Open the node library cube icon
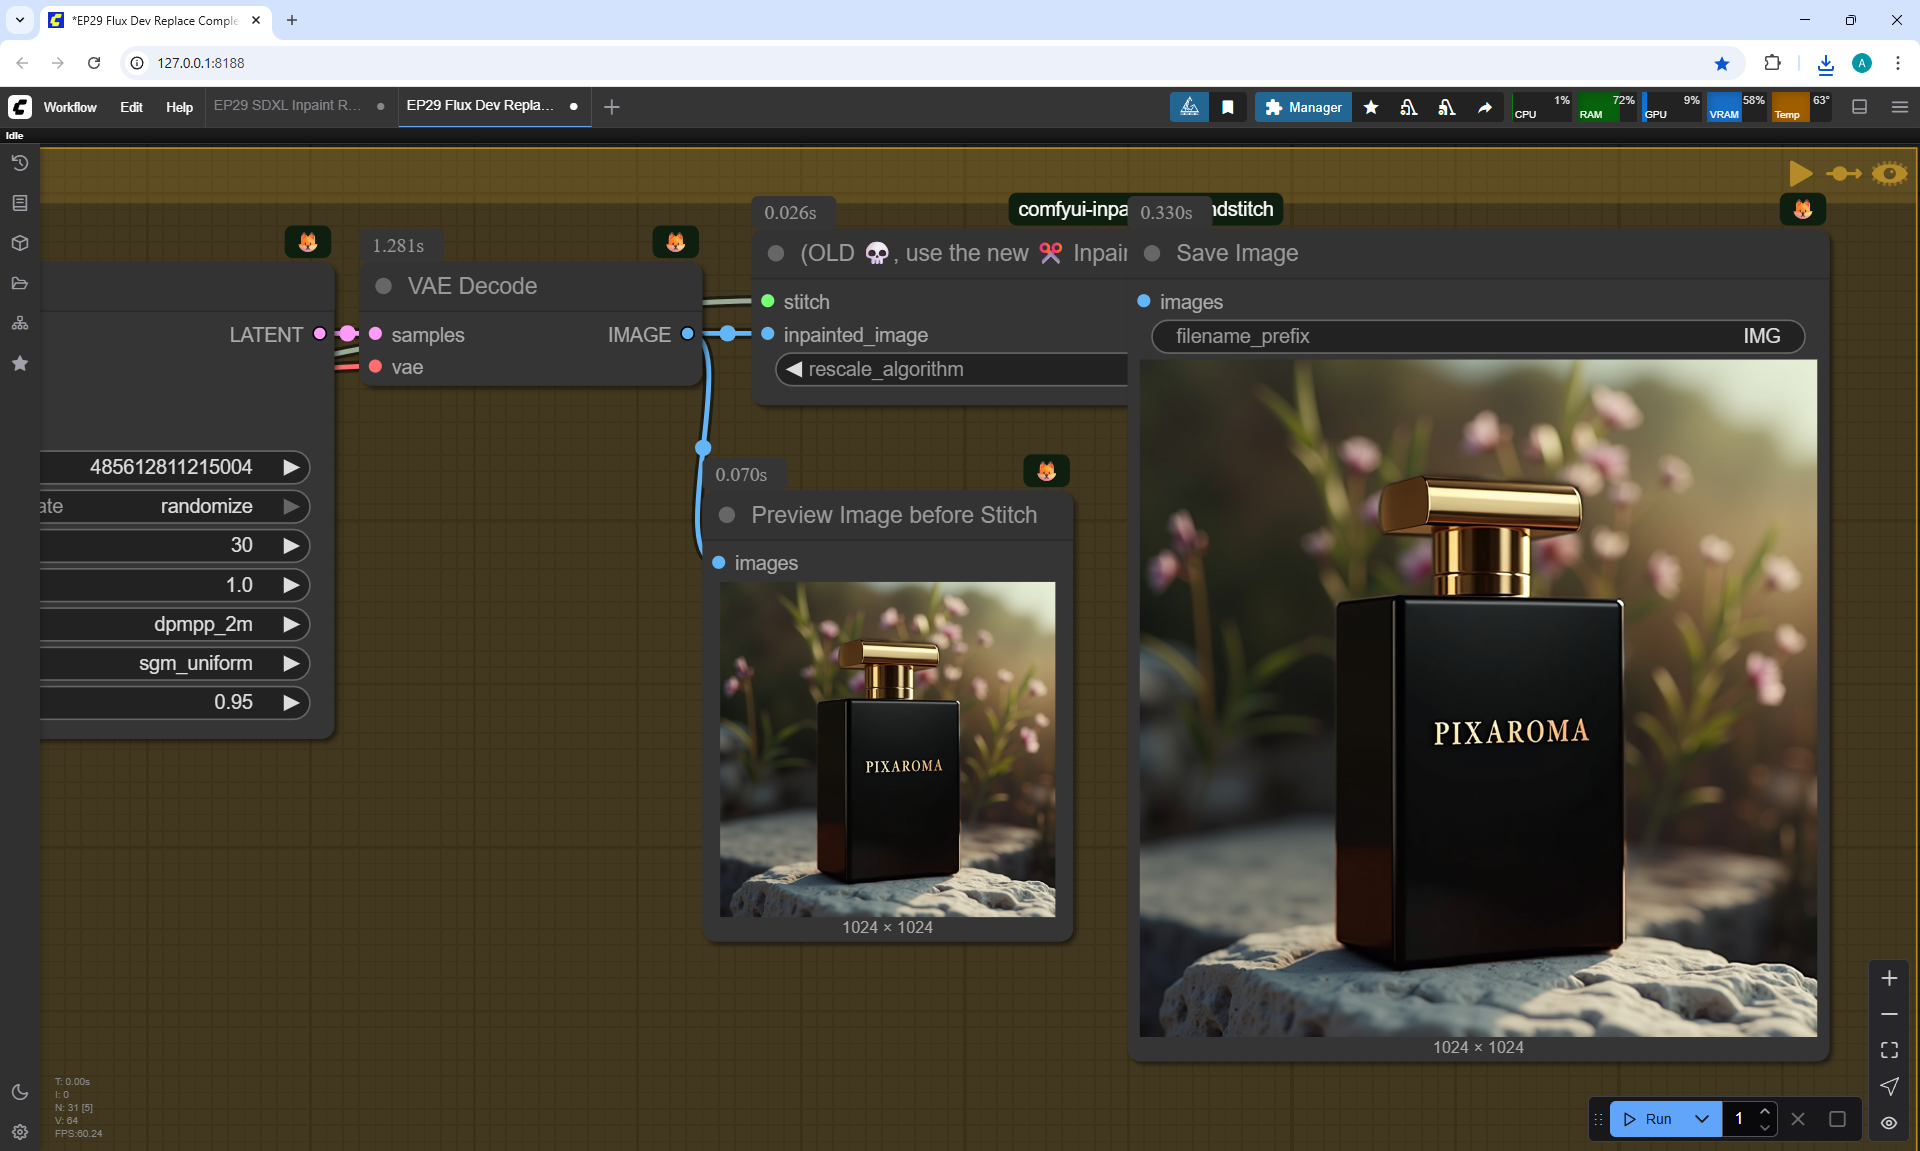The image size is (1920, 1151). click(20, 243)
